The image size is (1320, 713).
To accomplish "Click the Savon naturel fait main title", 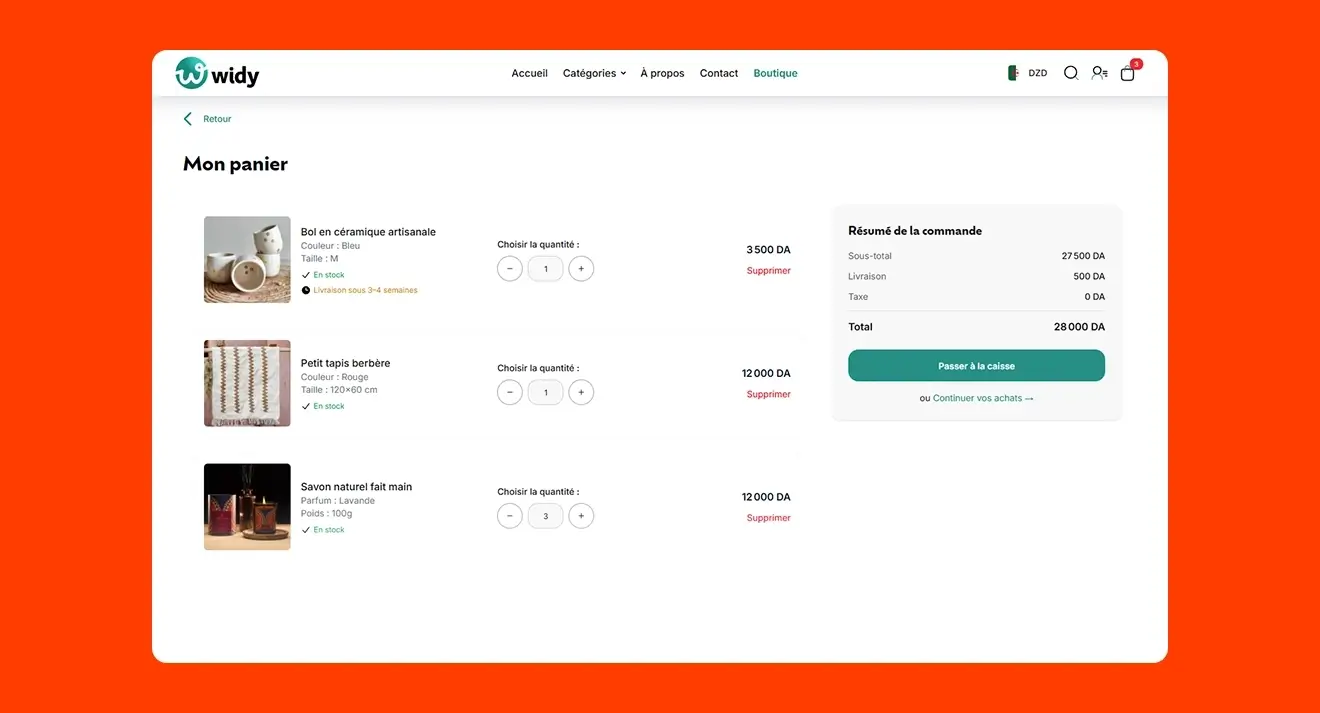I will click(x=356, y=487).
